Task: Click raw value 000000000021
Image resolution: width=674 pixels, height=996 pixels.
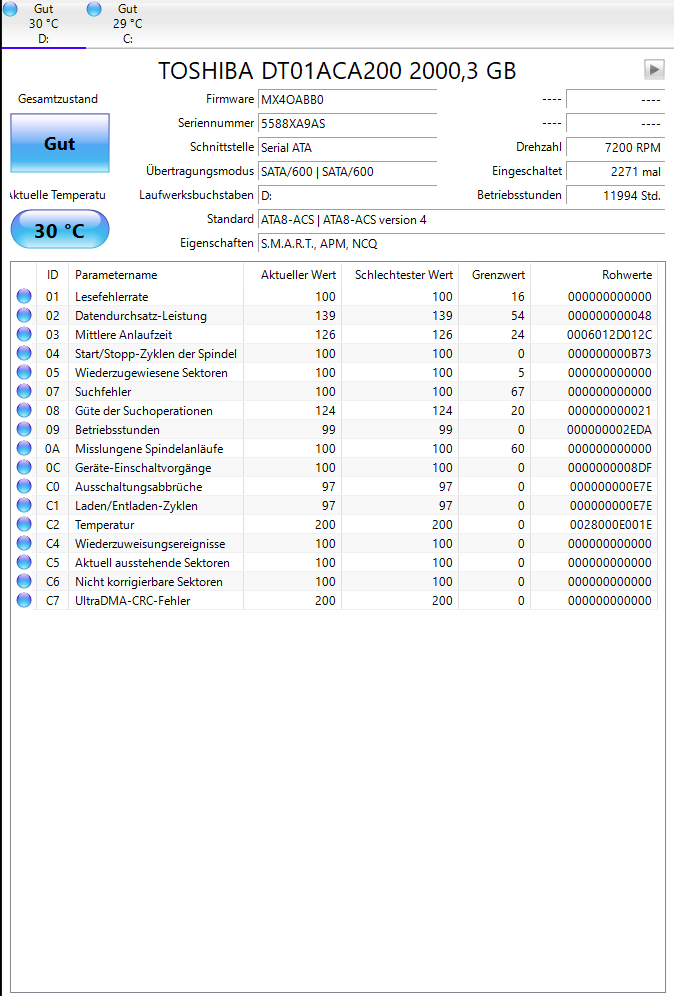Action: tap(609, 411)
